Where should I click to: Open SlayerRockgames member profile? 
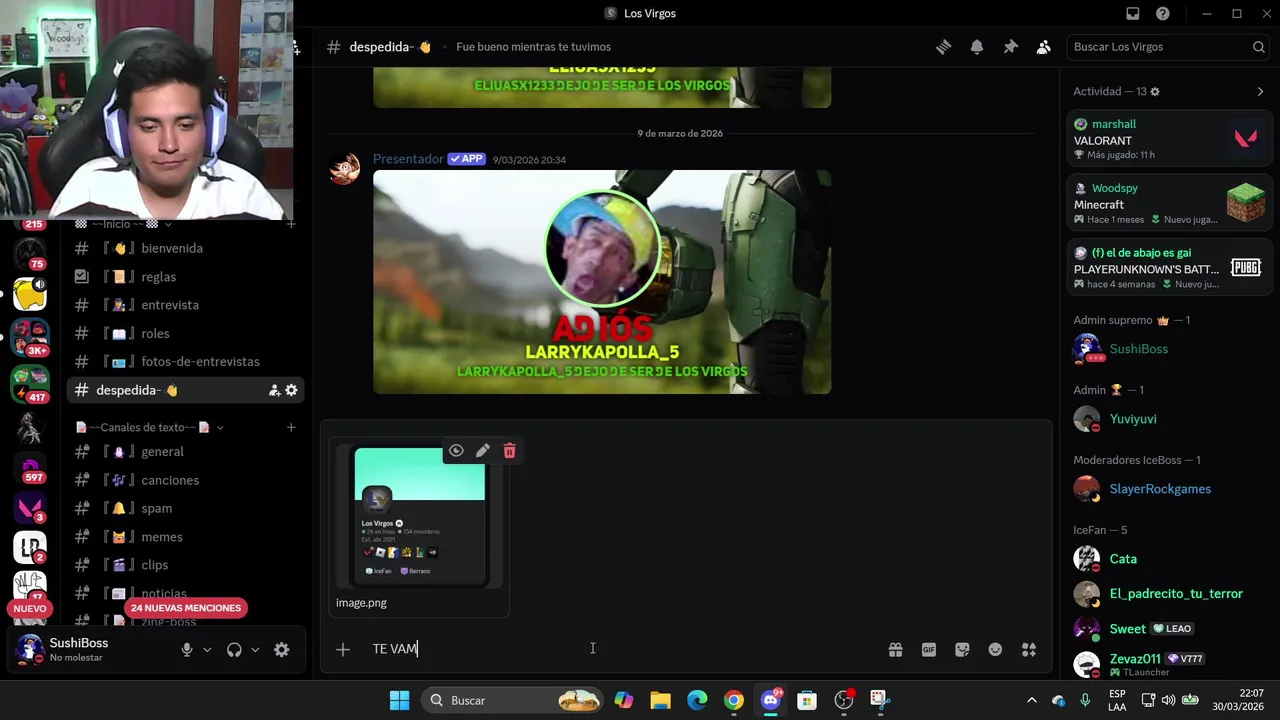1168,489
